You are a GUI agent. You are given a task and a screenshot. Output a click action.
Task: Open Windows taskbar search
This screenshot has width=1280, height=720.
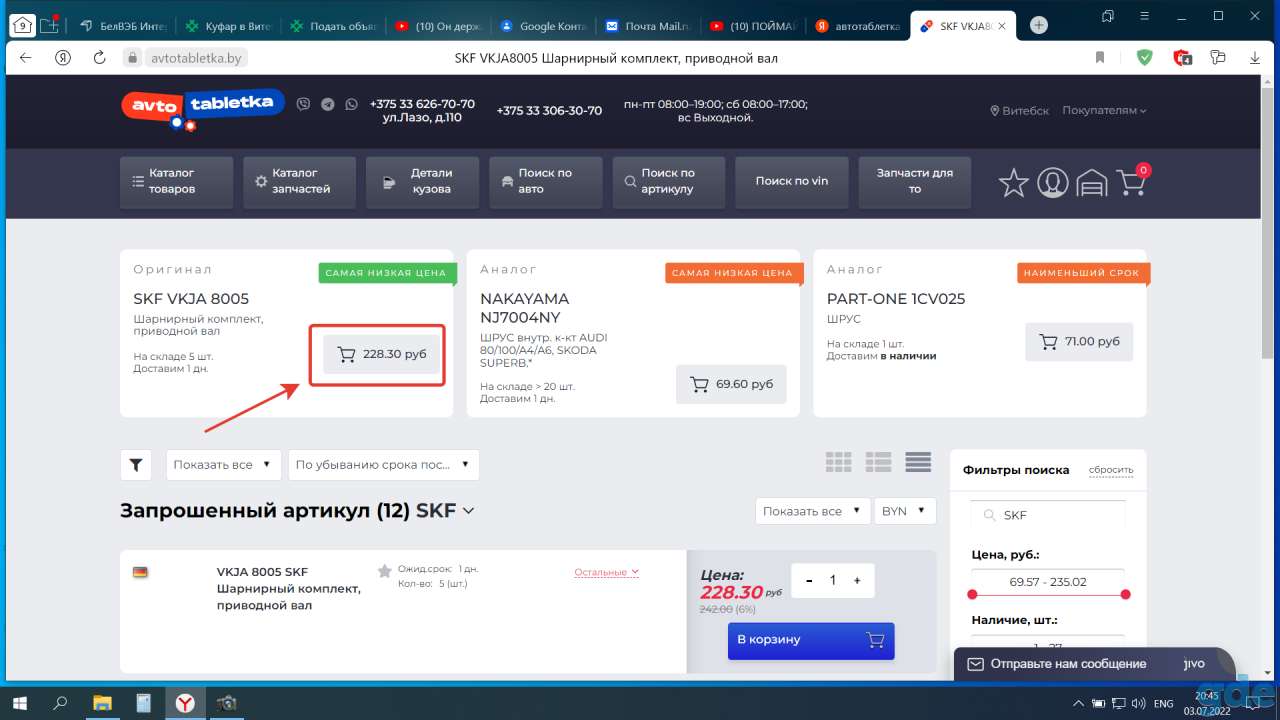pos(60,703)
